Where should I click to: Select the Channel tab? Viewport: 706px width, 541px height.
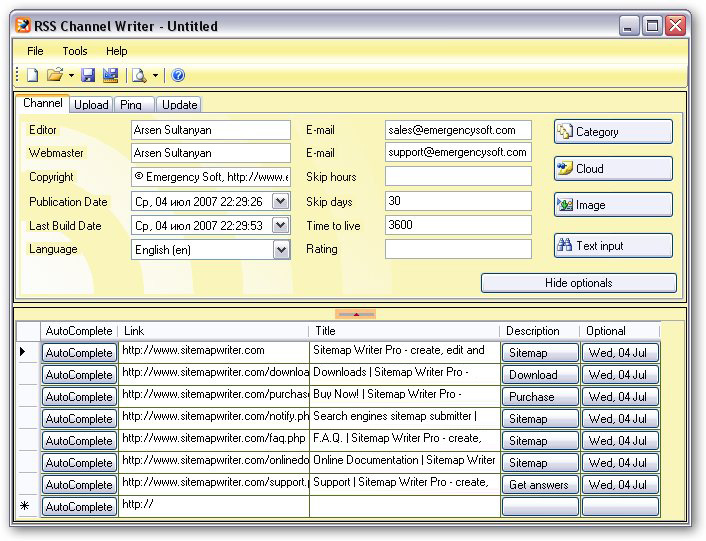43,103
